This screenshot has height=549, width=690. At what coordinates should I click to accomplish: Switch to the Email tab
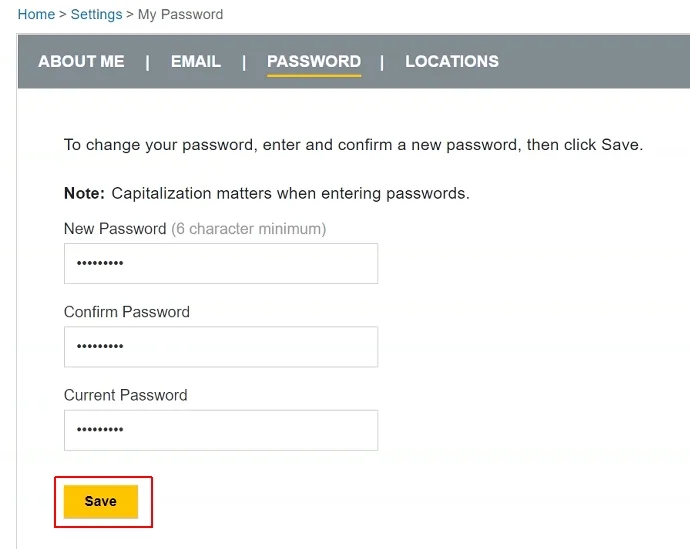[196, 61]
